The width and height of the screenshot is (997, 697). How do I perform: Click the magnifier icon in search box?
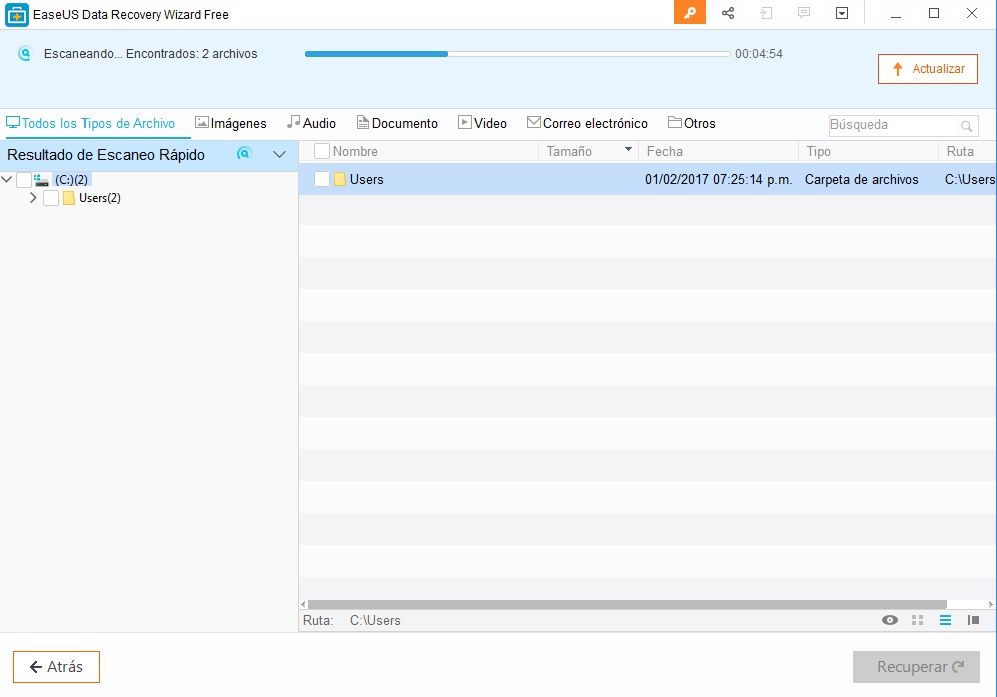[967, 126]
